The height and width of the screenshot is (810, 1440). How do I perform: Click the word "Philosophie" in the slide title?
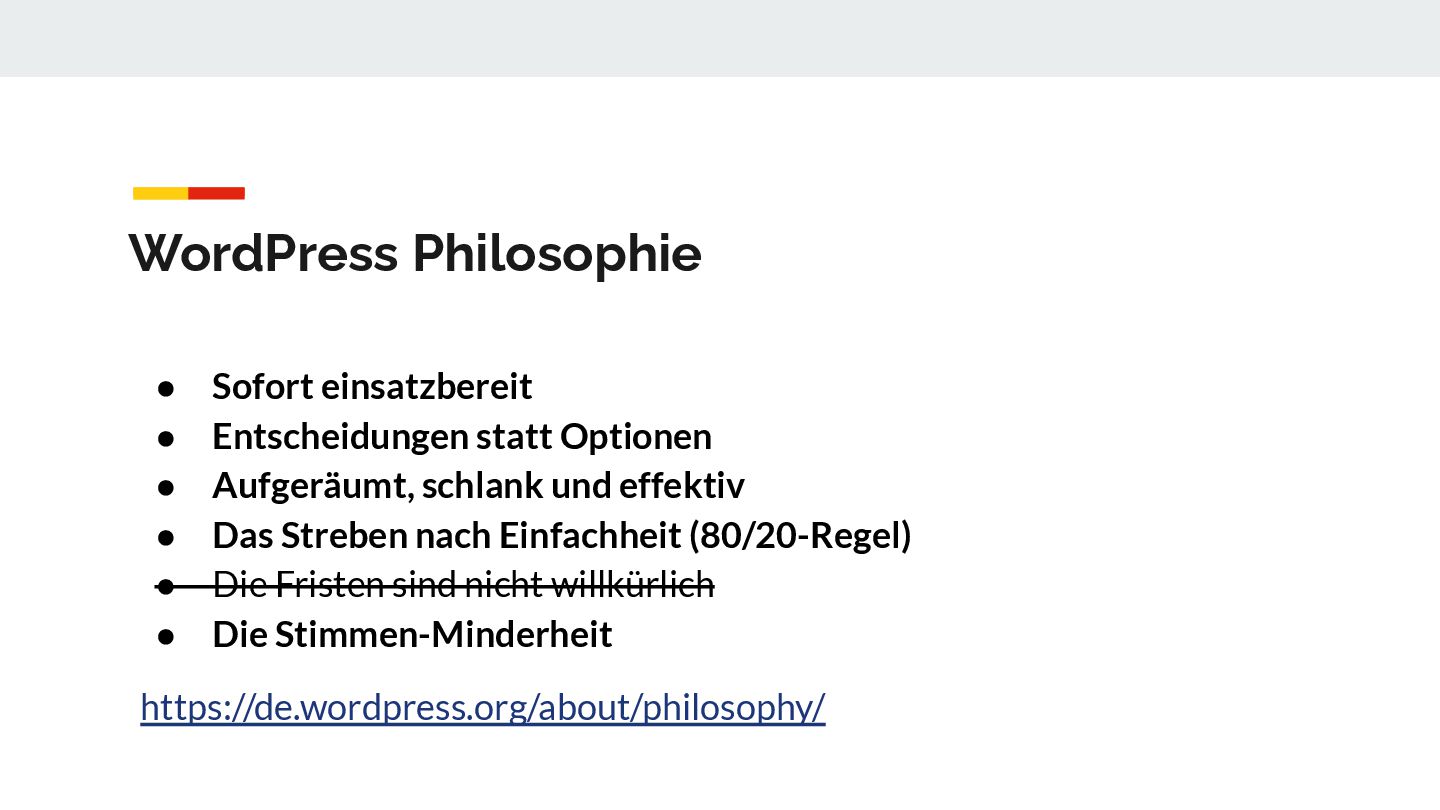tap(557, 254)
